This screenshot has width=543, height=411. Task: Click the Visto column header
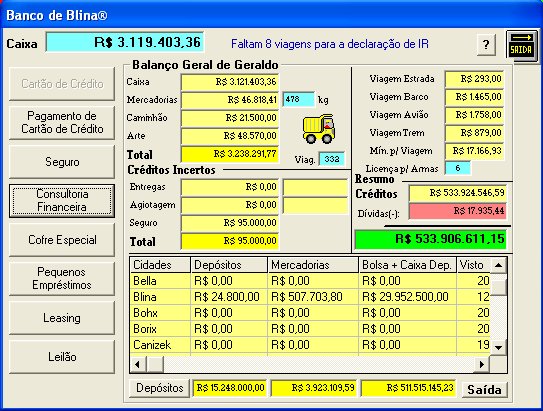474,265
